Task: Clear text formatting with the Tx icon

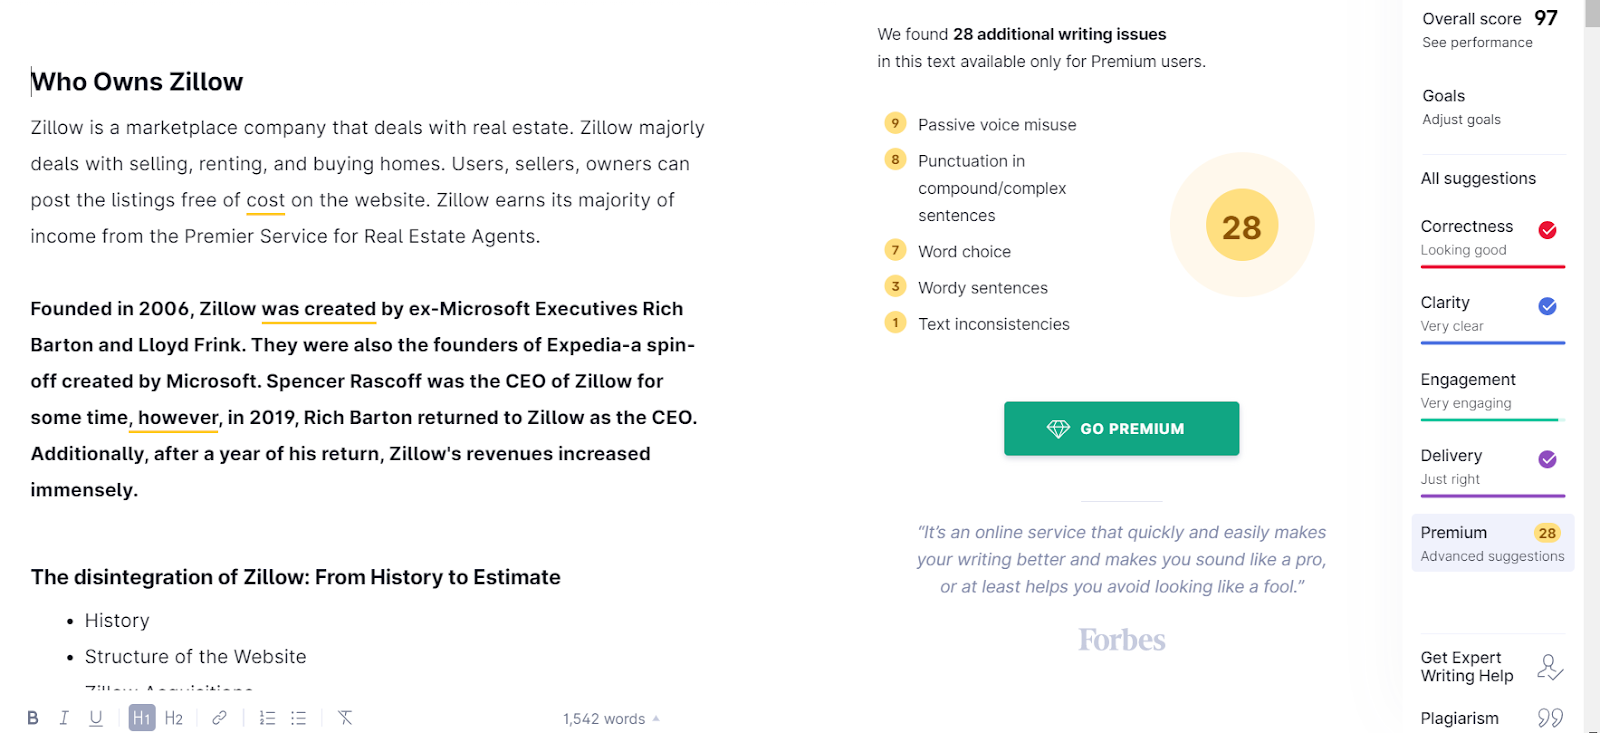Action: point(345,718)
